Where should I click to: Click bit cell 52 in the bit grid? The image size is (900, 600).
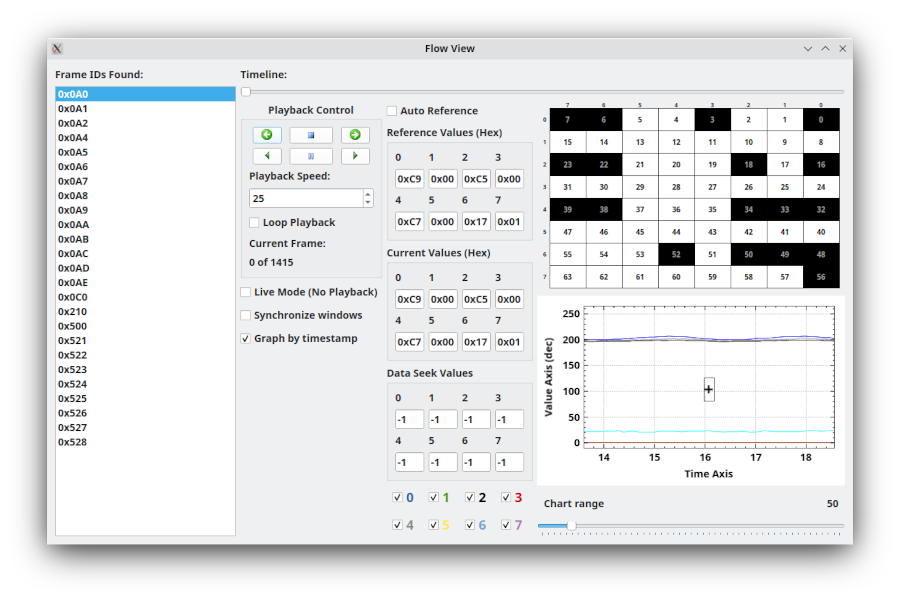[676, 254]
